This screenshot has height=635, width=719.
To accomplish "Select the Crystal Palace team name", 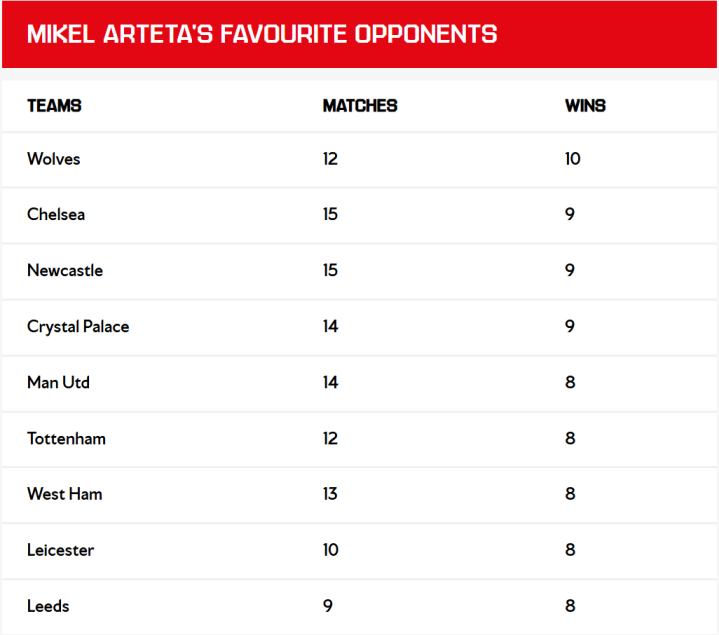I will pos(78,327).
